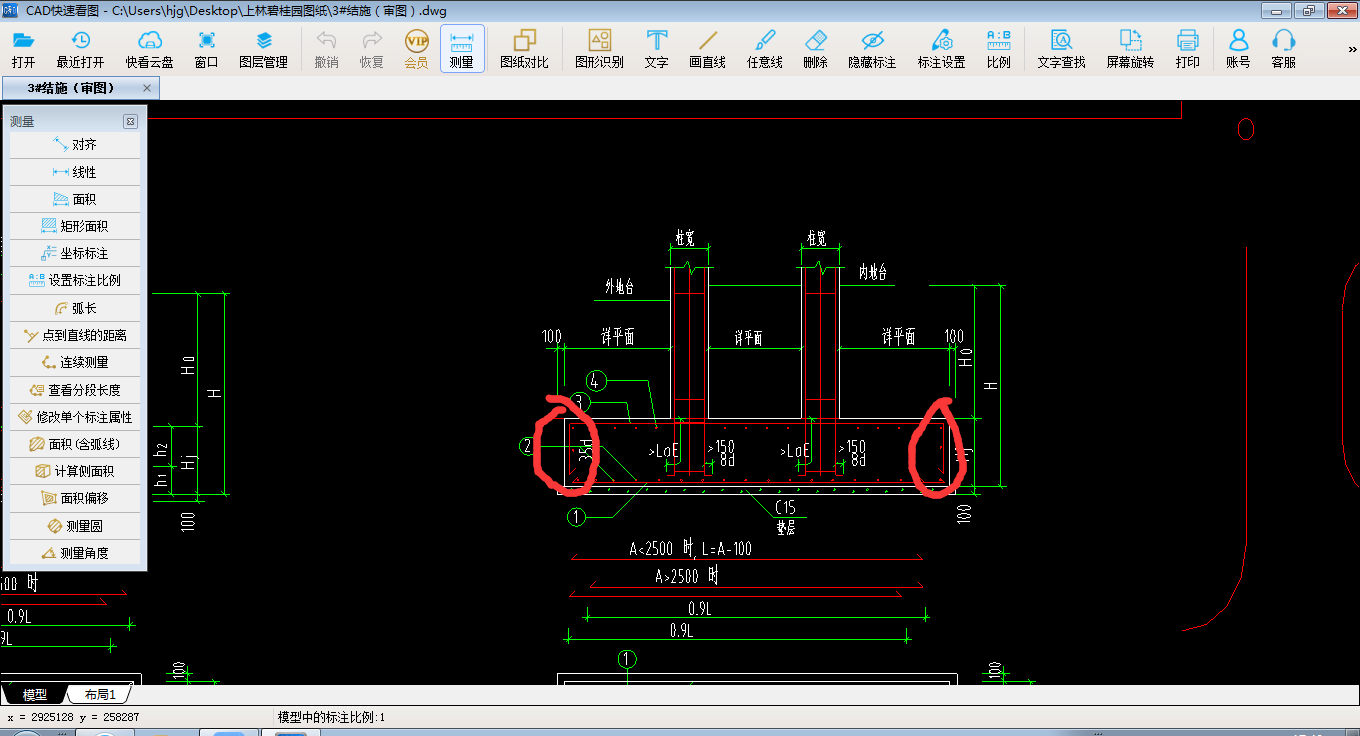Click 模型中的标注比例:1 status text

click(x=331, y=717)
